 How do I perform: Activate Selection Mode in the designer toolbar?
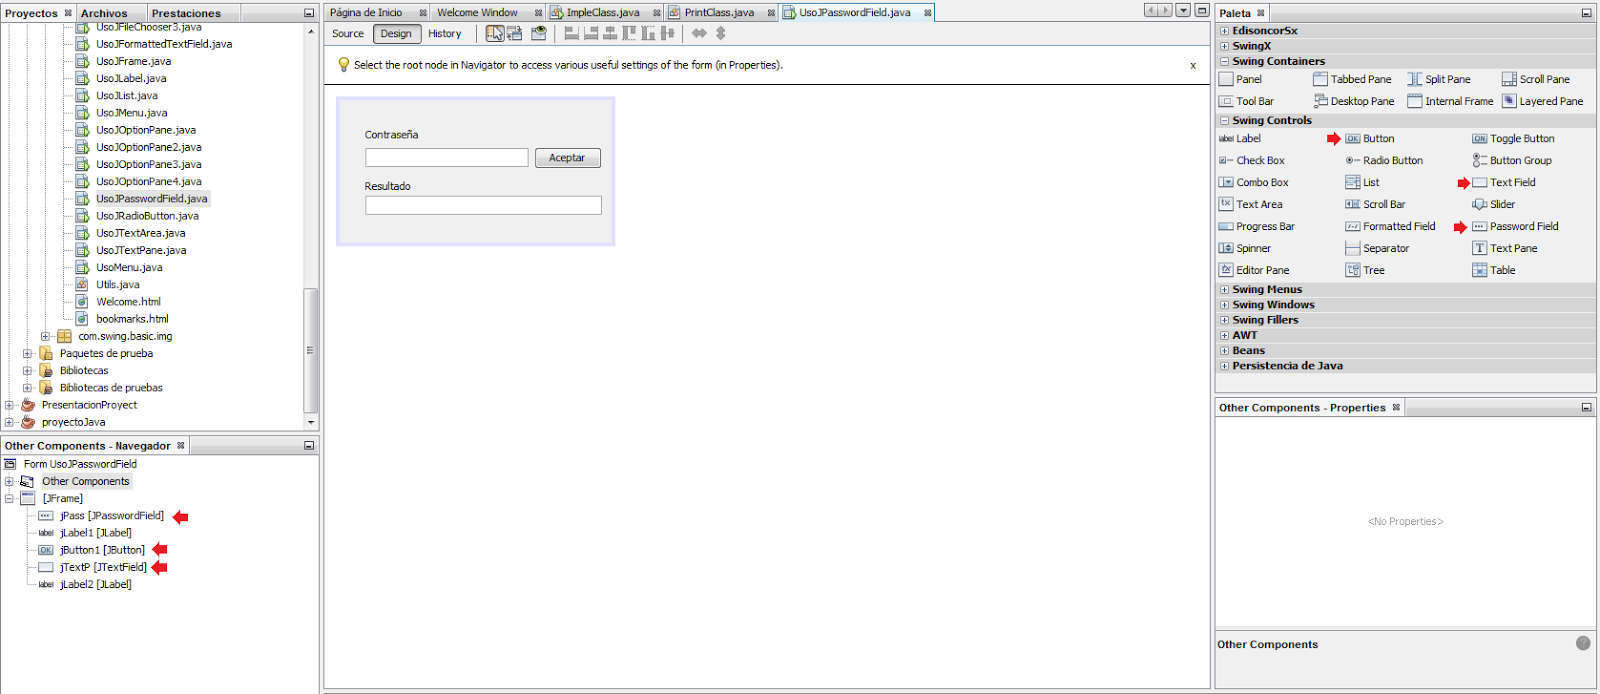[495, 33]
